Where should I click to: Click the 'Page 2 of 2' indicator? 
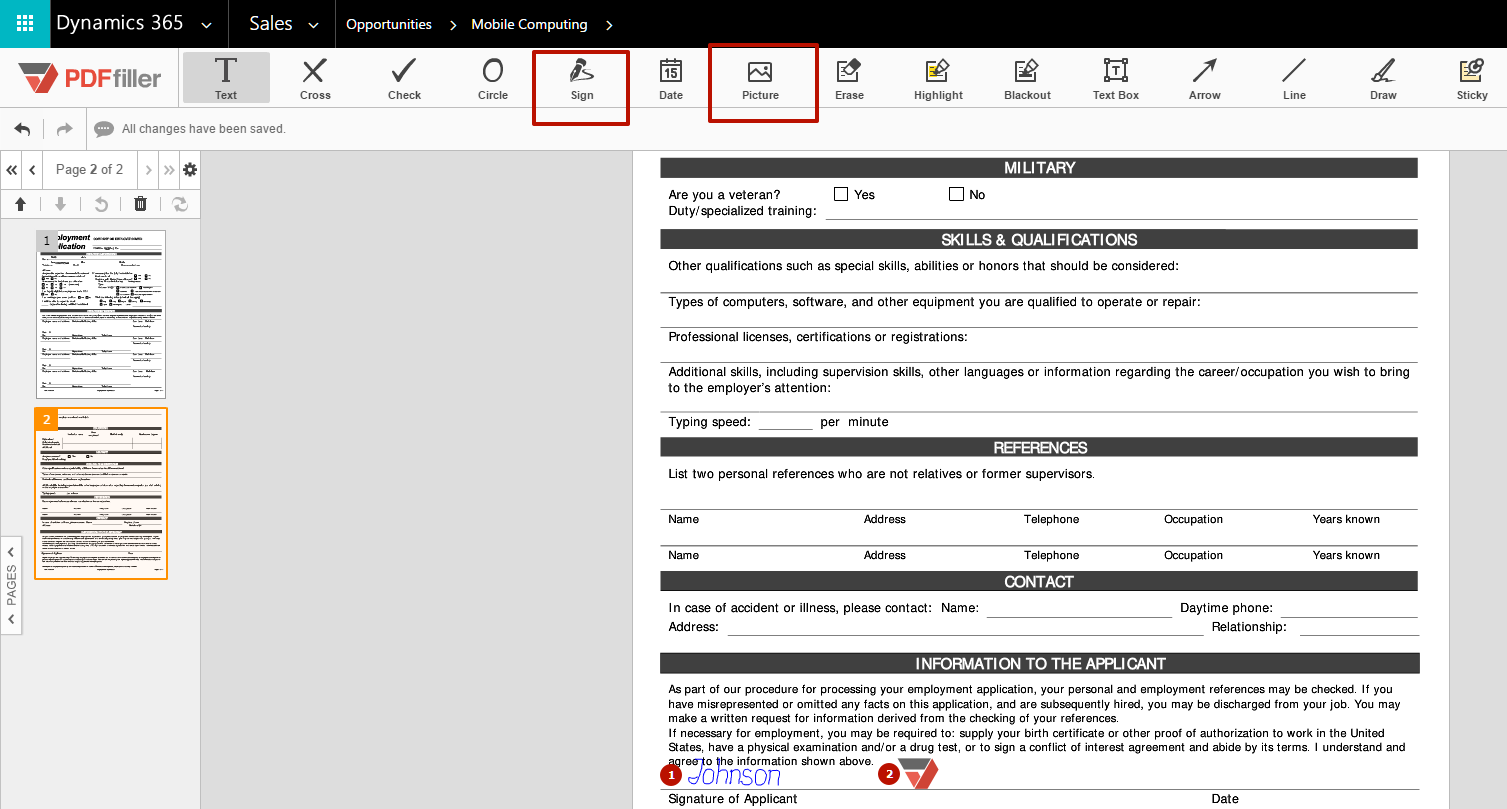(x=90, y=170)
